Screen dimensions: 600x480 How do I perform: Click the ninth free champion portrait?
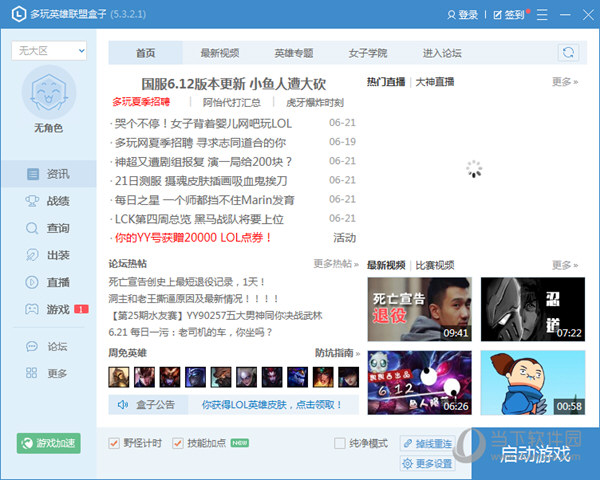point(323,377)
